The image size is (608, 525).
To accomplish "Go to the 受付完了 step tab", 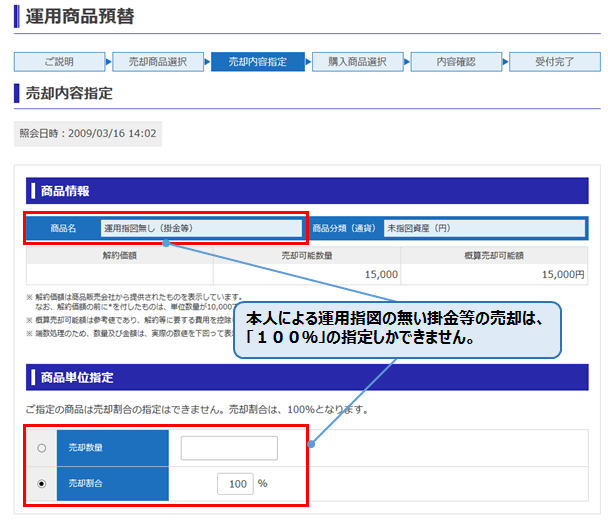I will coord(554,62).
